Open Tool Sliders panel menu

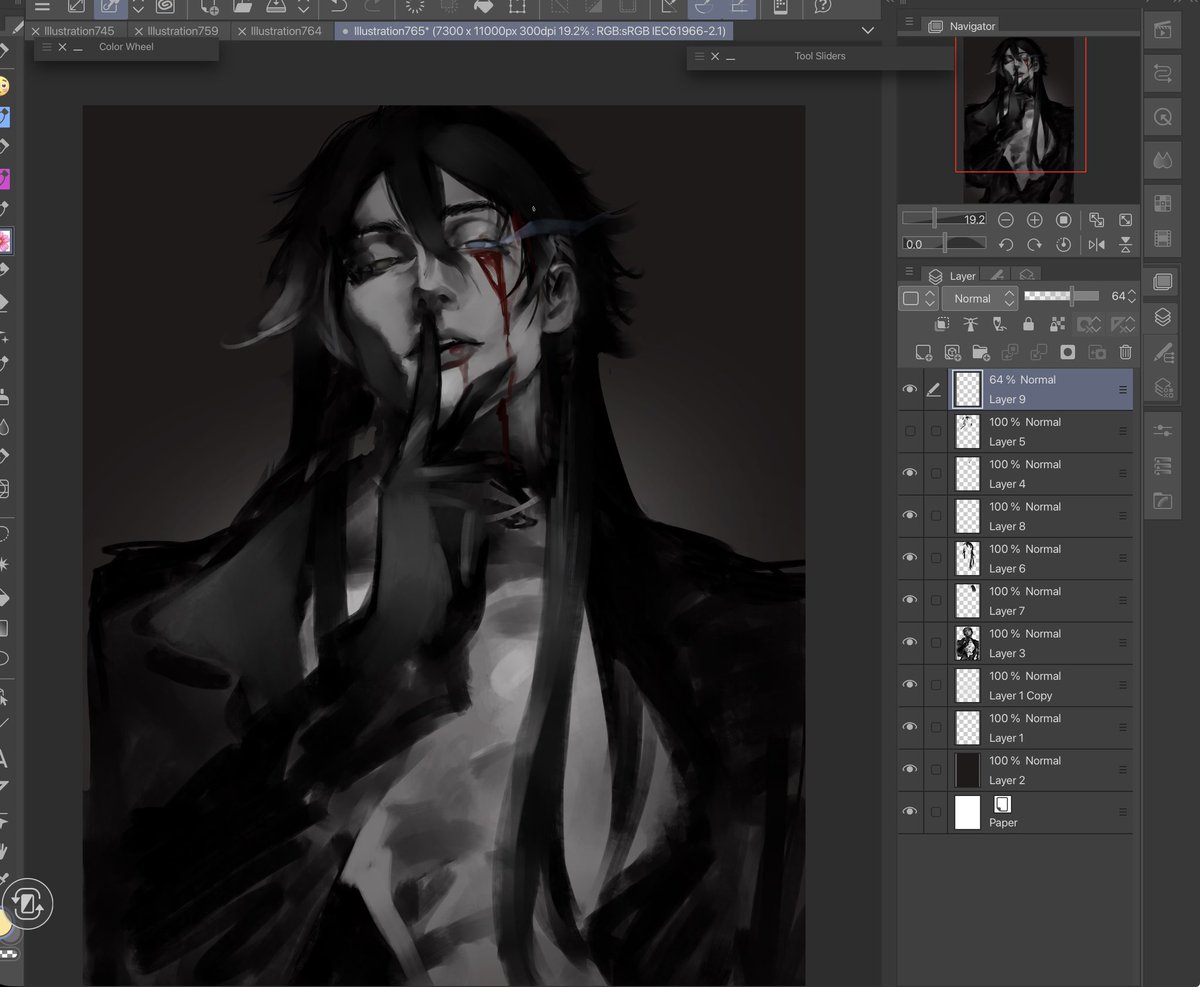click(697, 56)
